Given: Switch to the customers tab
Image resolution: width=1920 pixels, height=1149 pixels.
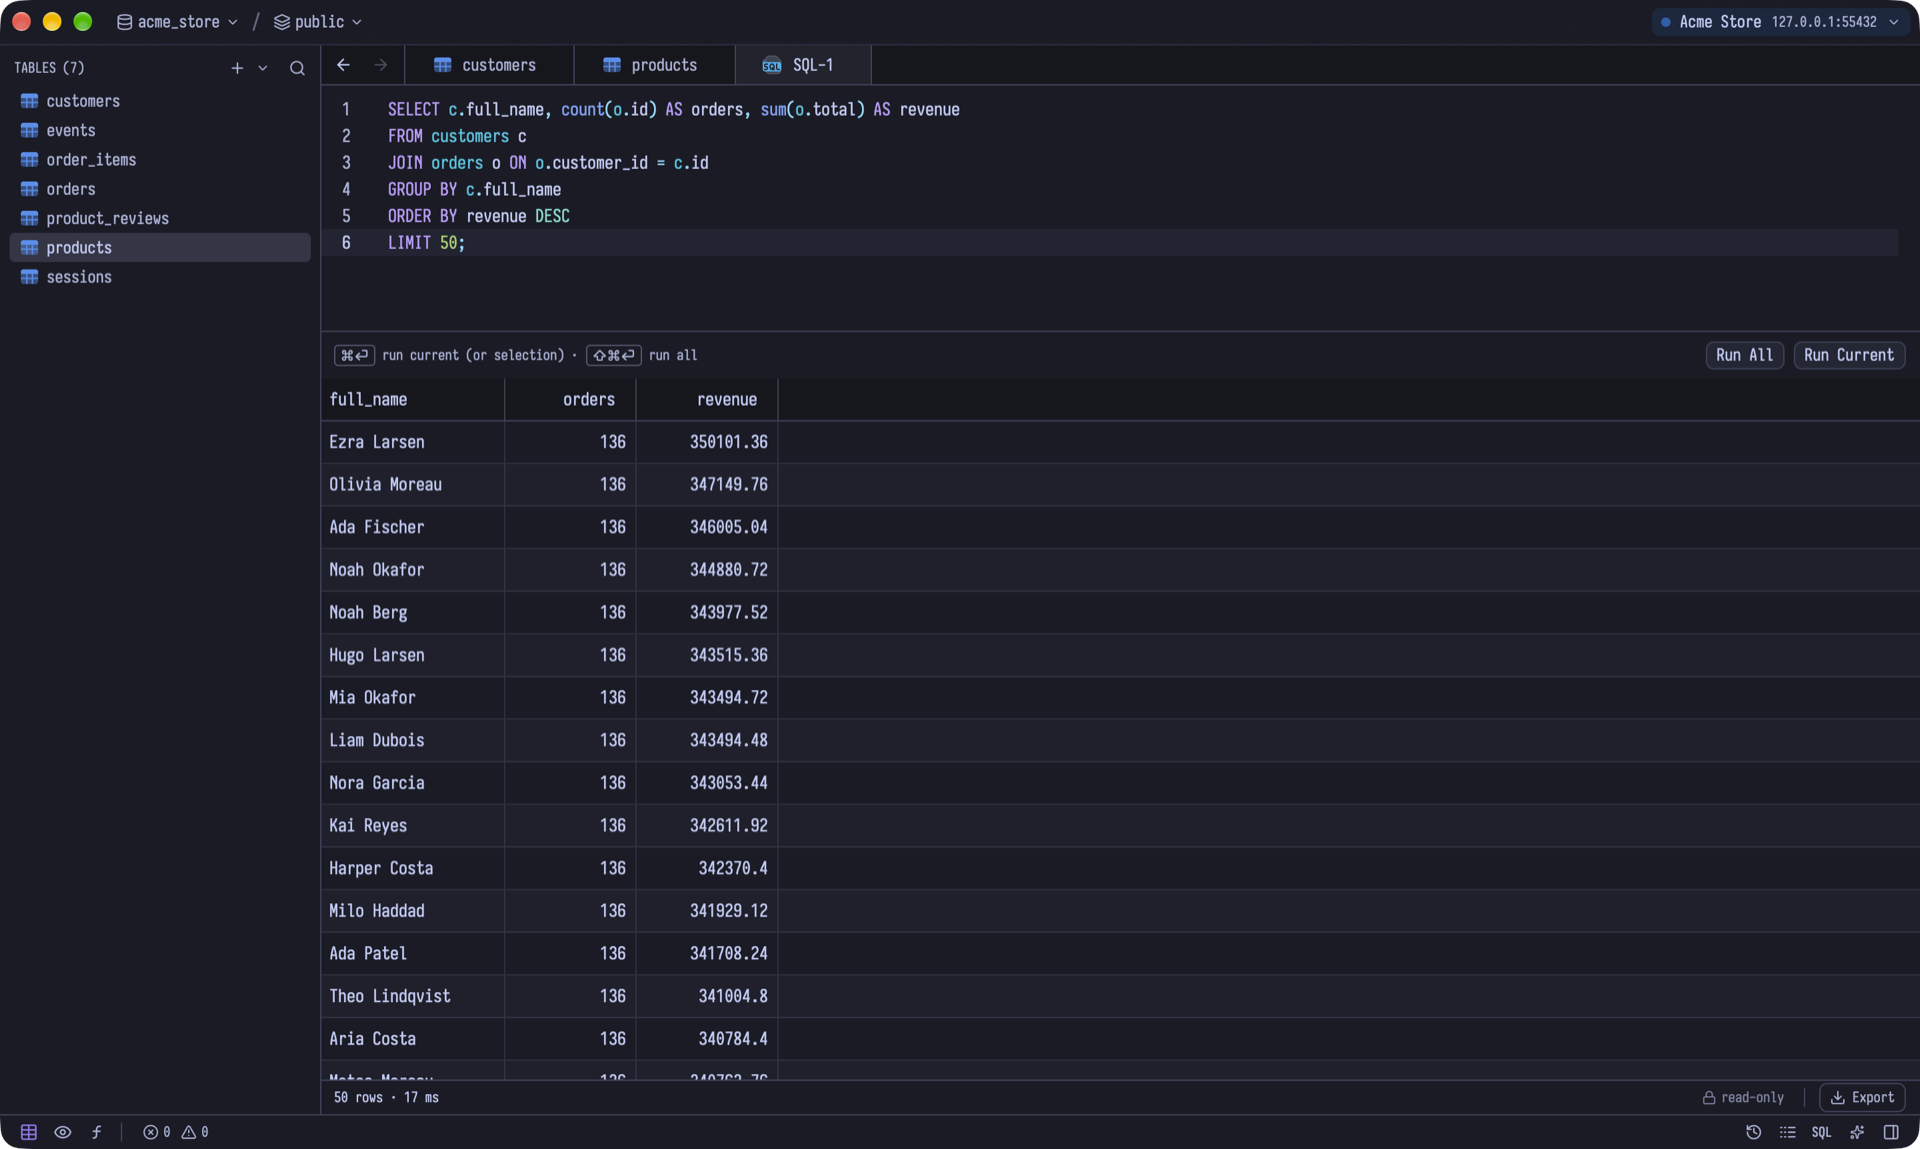Looking at the screenshot, I should (489, 65).
